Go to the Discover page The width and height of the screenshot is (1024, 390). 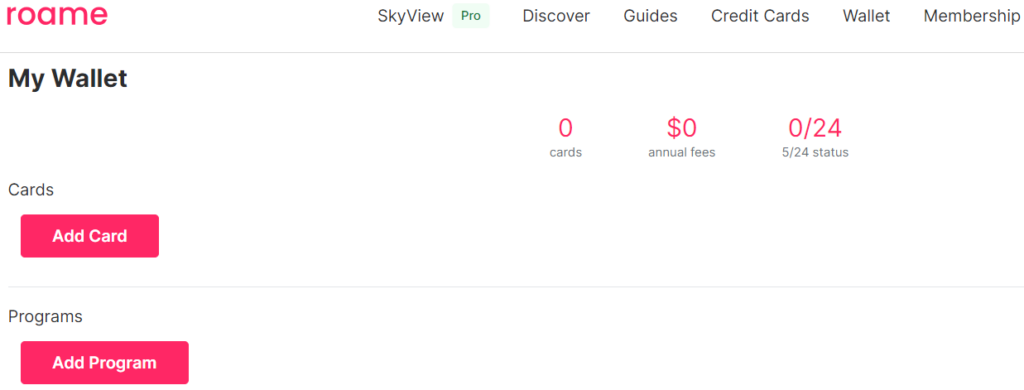[556, 16]
